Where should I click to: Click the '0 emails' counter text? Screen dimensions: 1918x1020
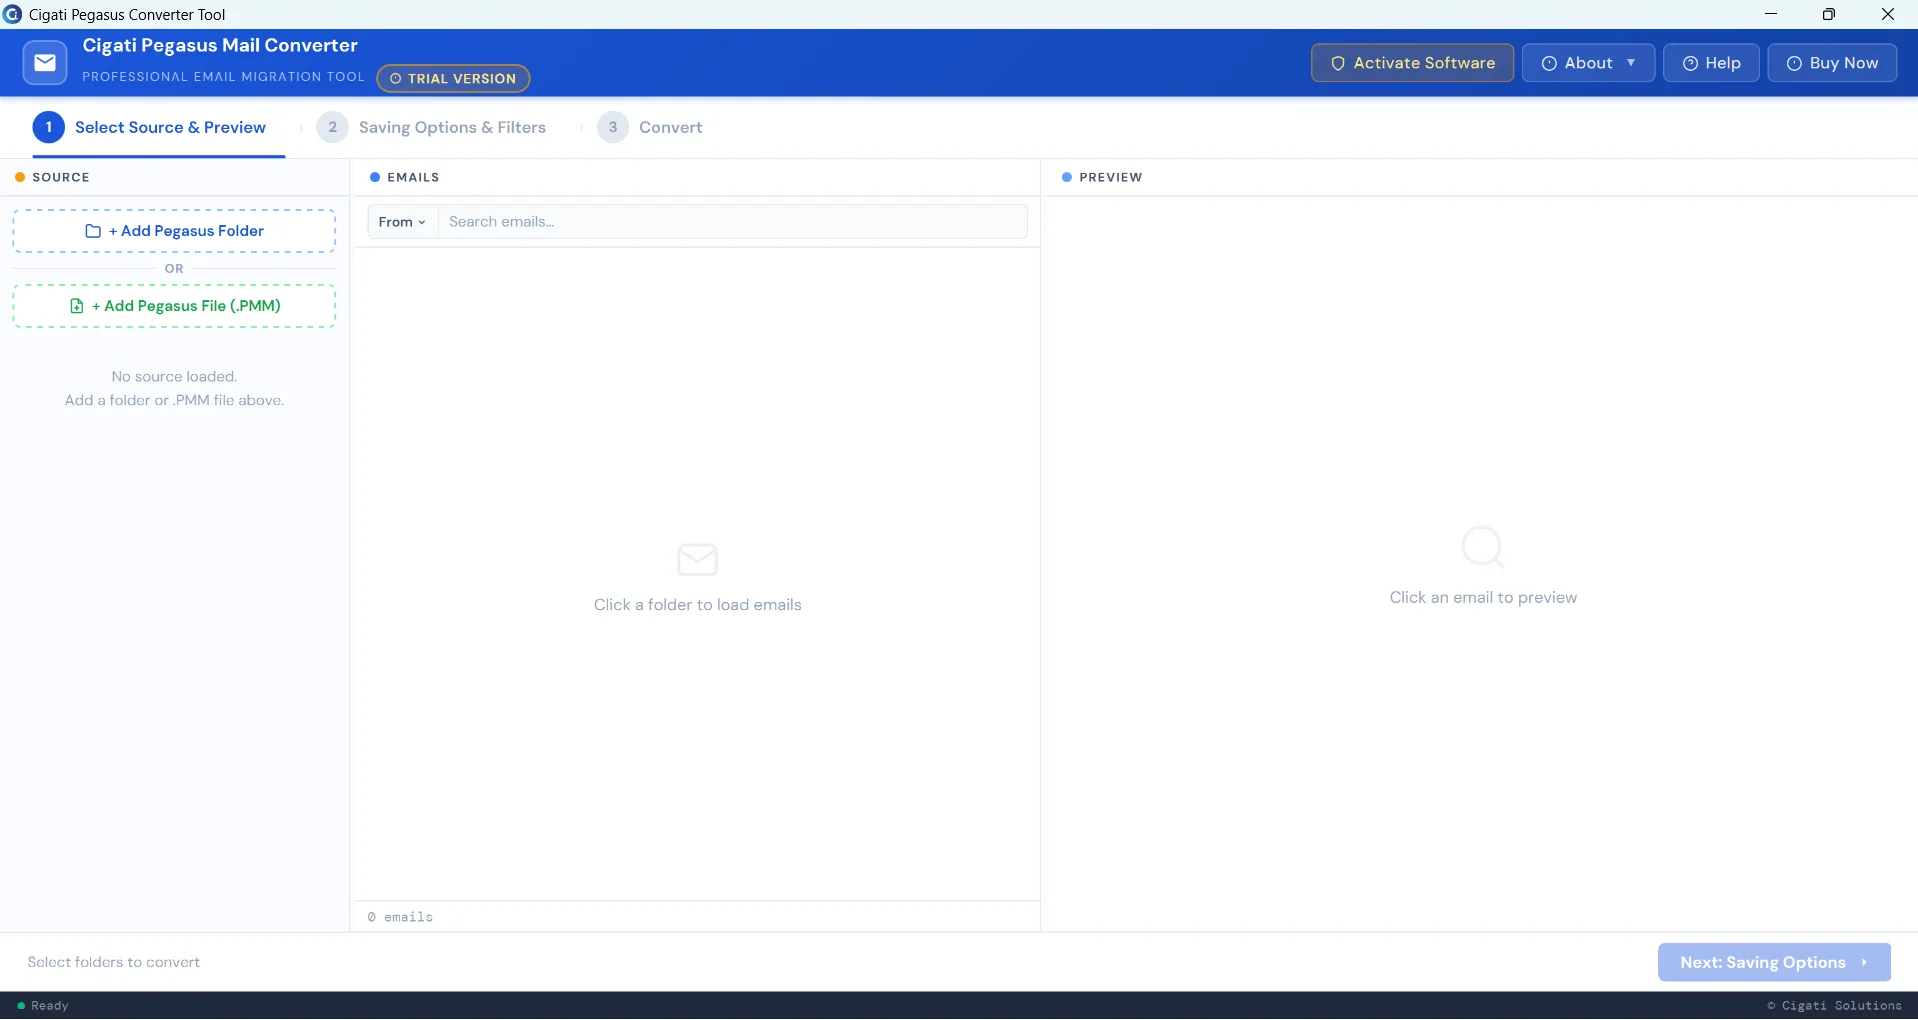pos(400,917)
